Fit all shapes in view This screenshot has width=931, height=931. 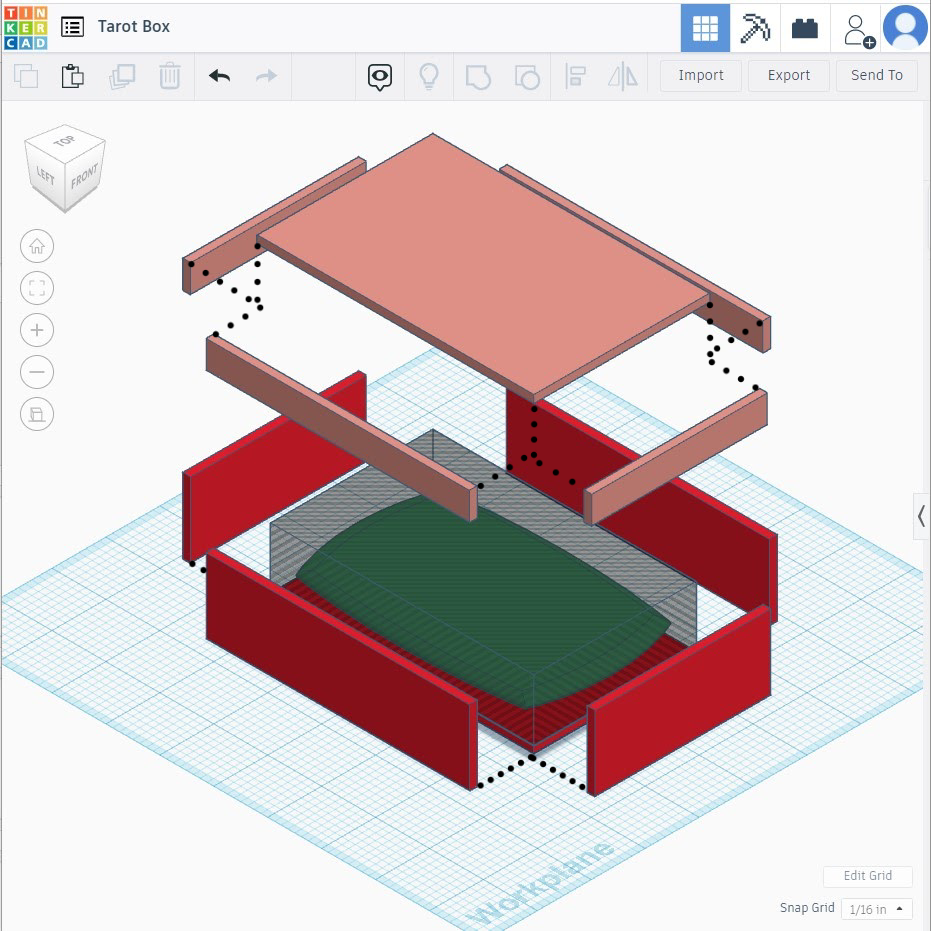[37, 288]
